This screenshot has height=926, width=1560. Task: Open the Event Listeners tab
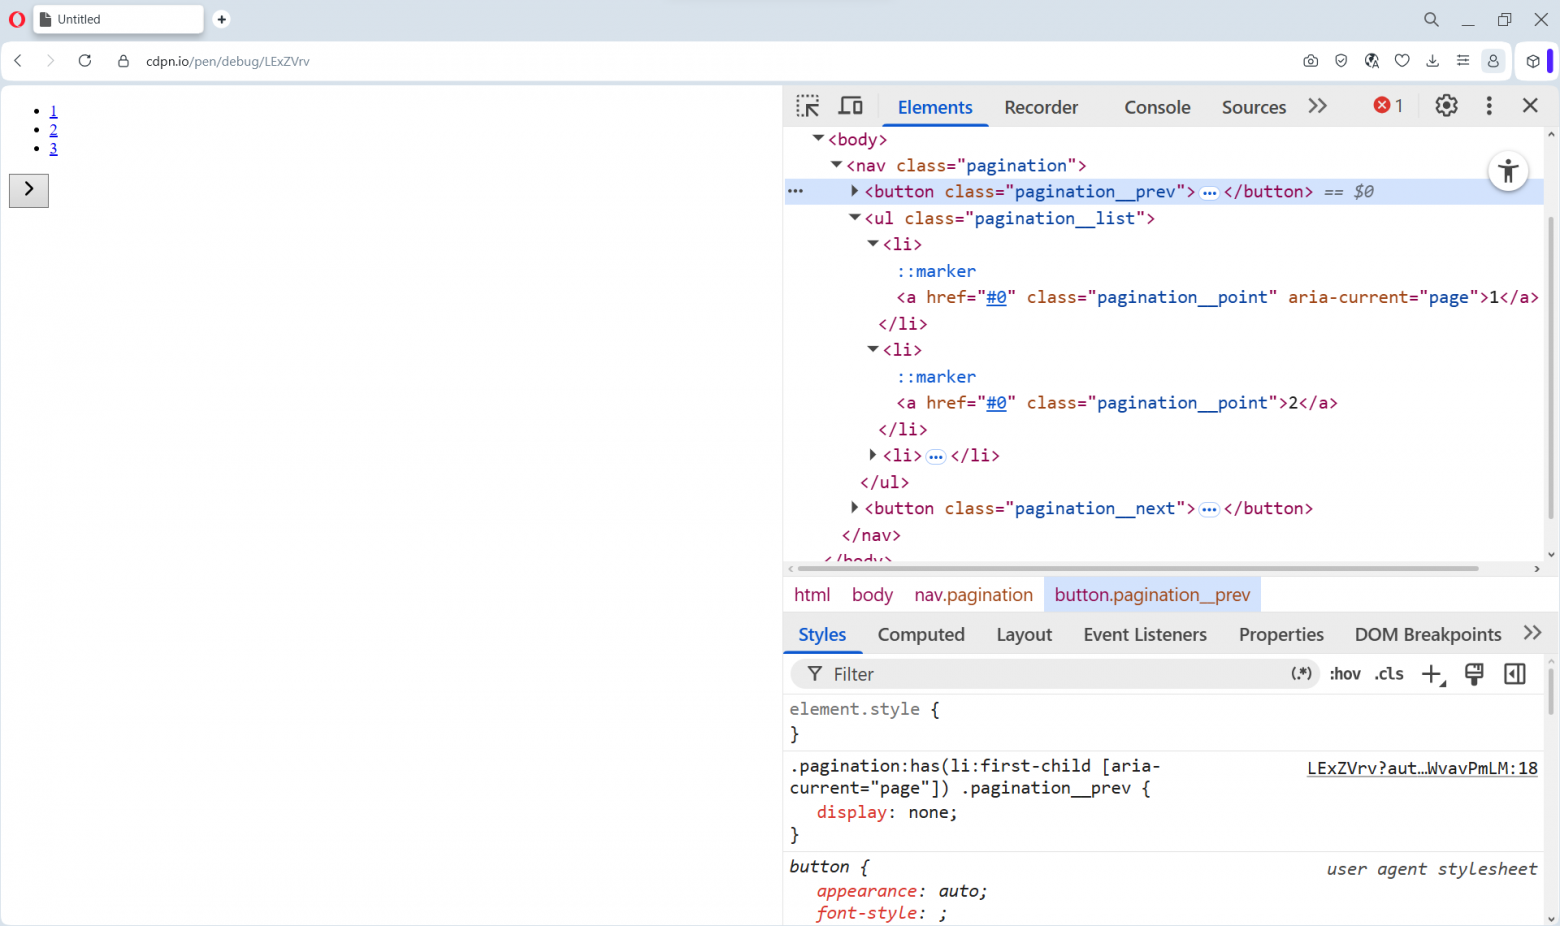coord(1145,634)
